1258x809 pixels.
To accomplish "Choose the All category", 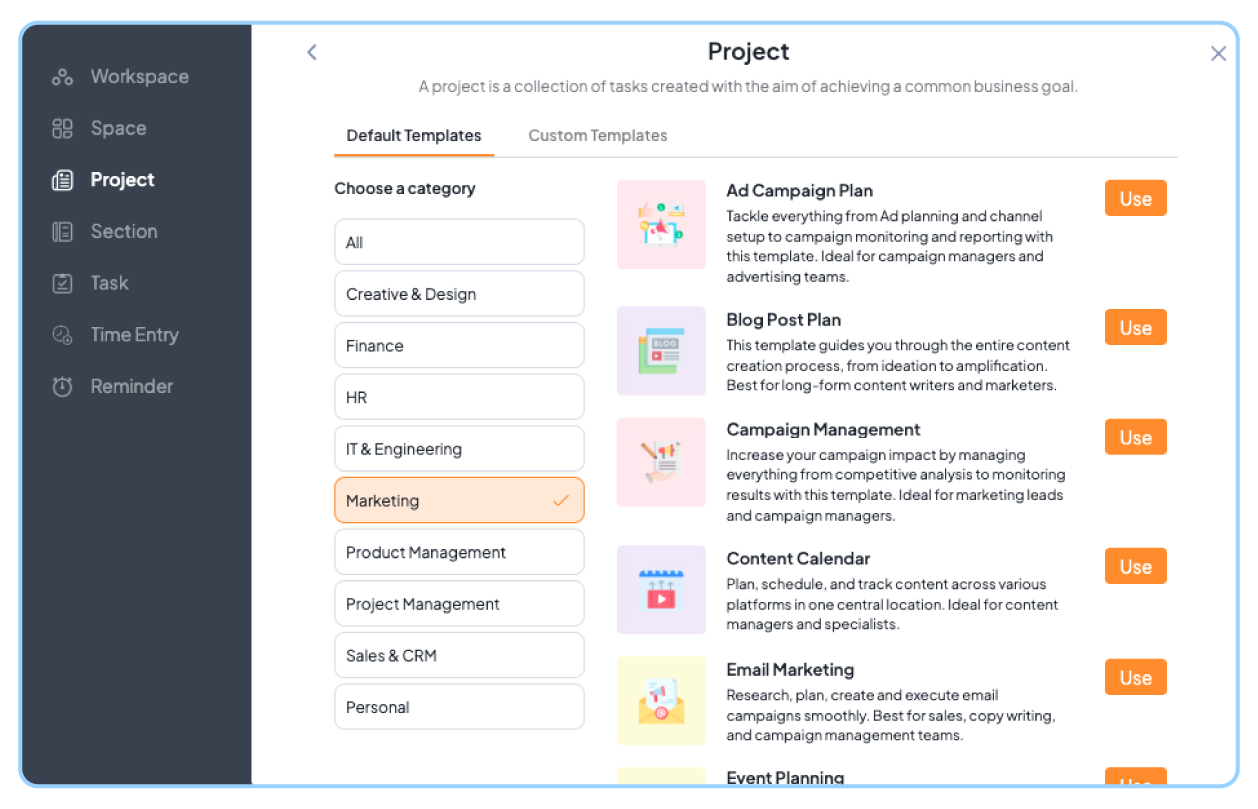I will pyautogui.click(x=459, y=242).
